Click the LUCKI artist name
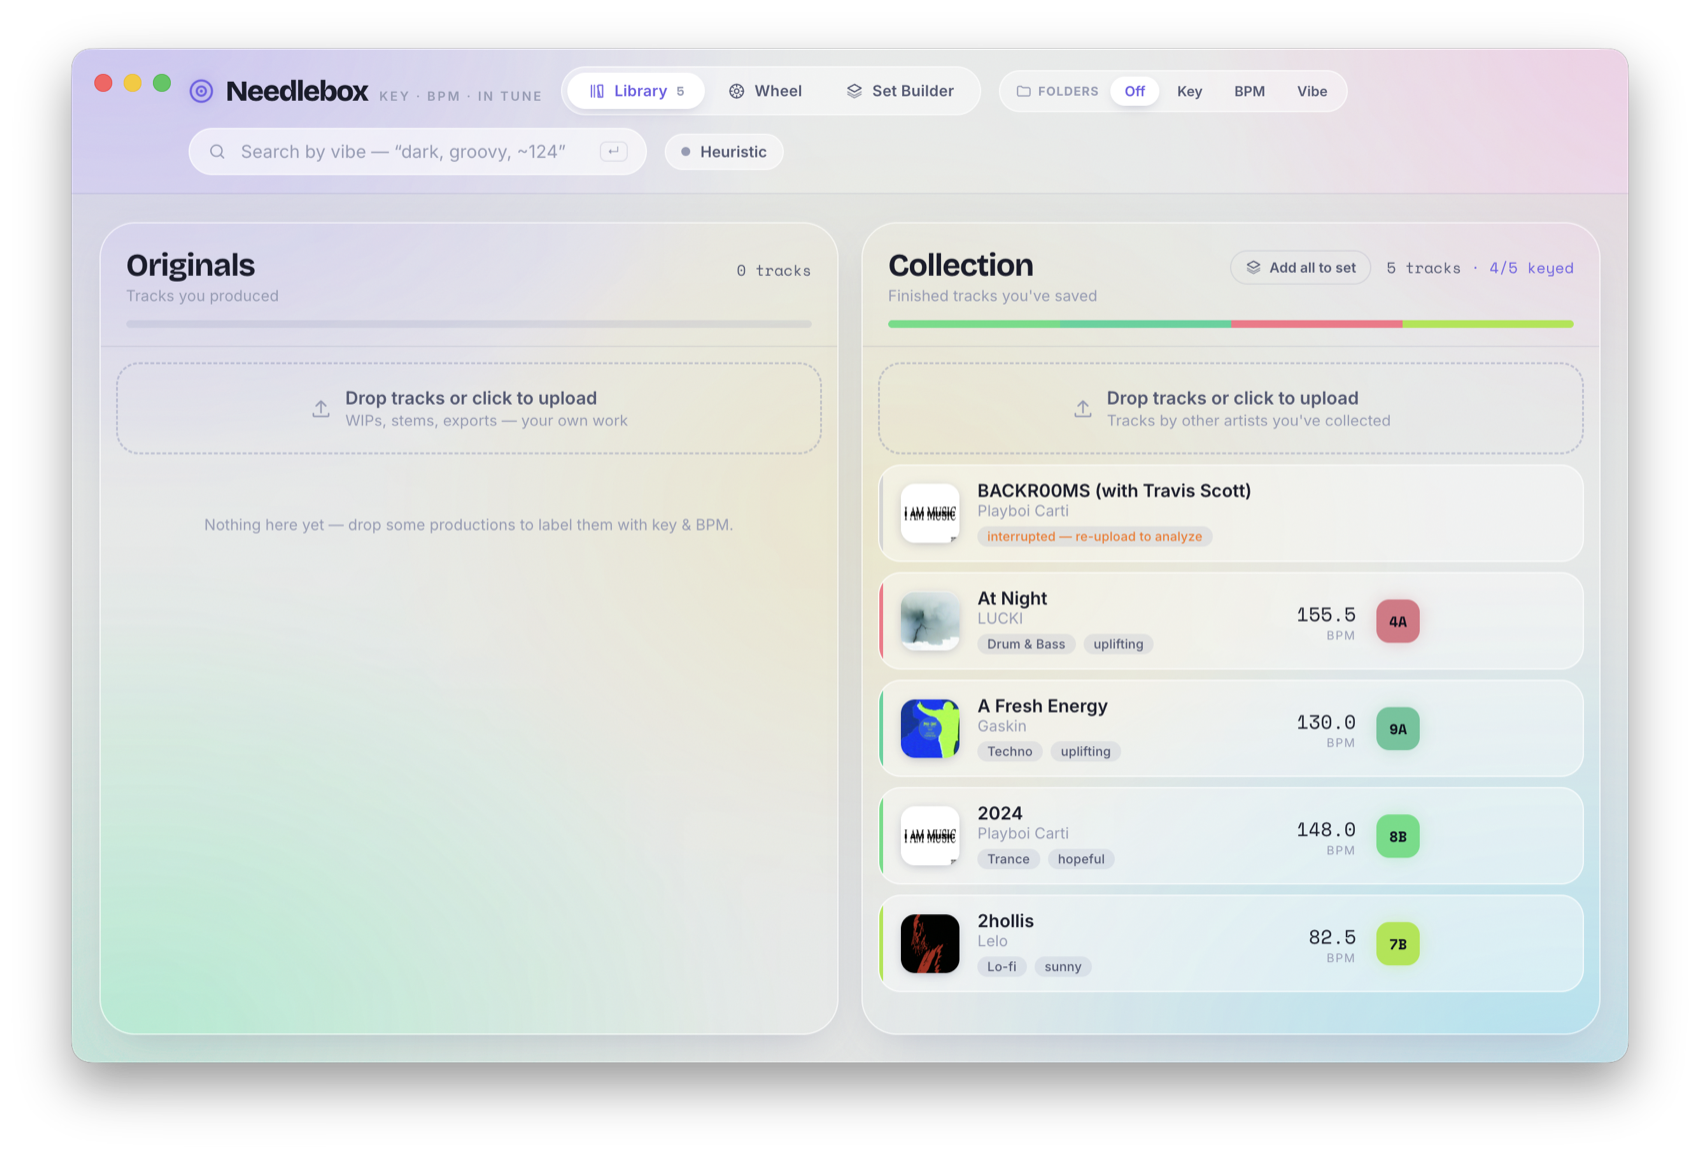 coord(1000,619)
